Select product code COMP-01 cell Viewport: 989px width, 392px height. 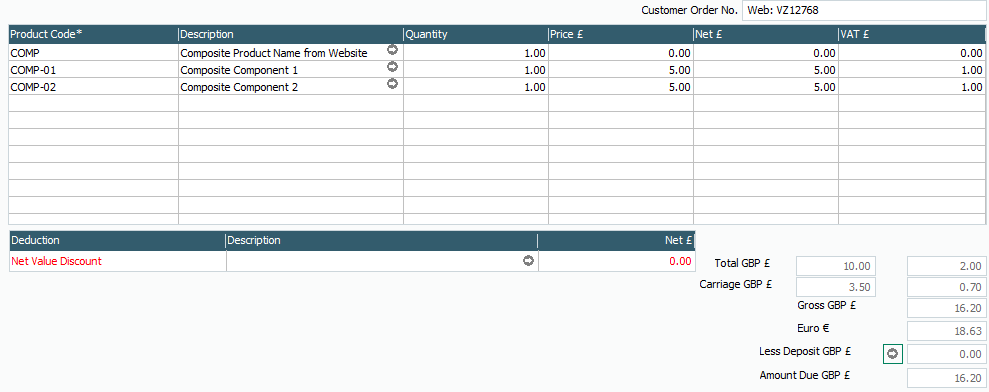click(x=93, y=70)
